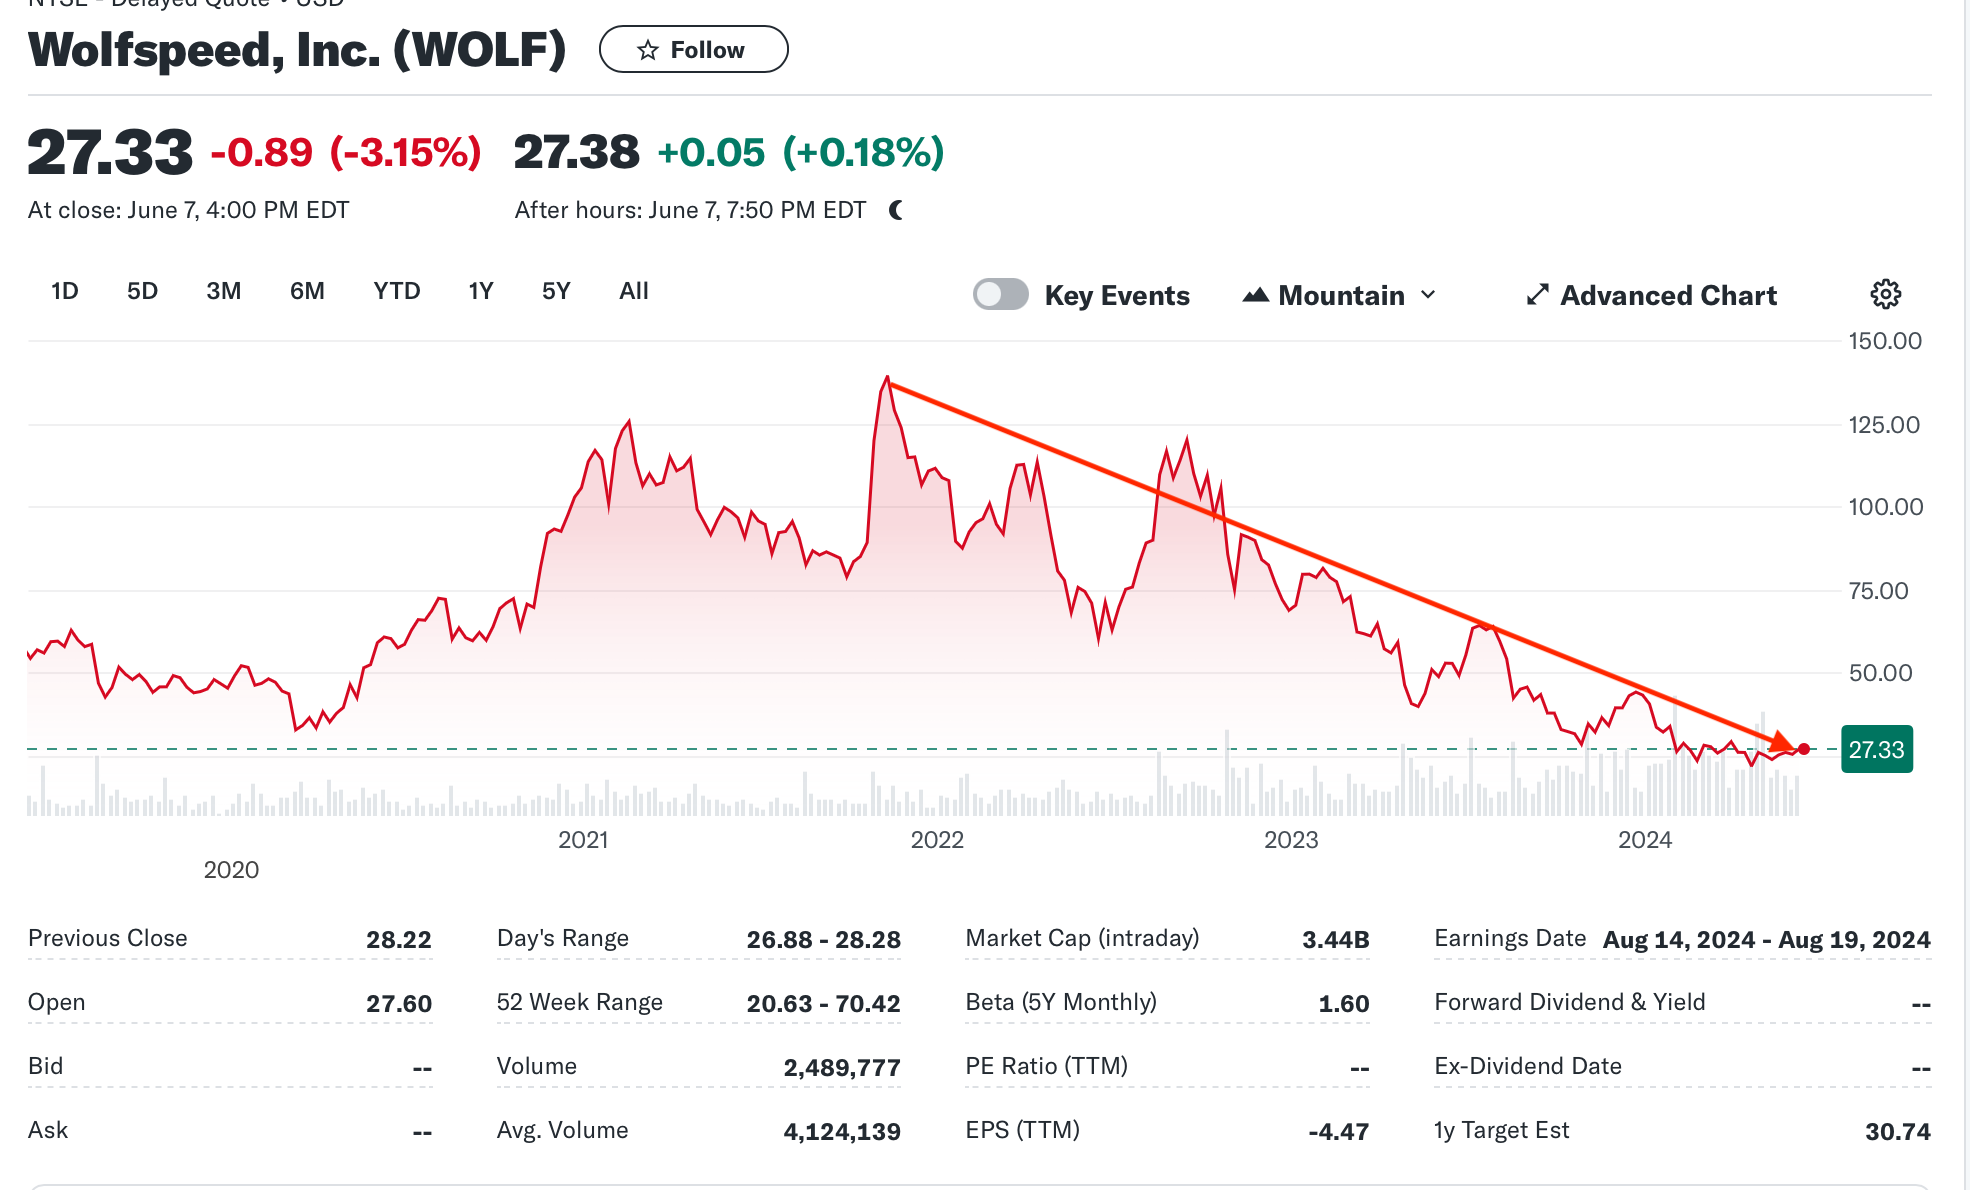The image size is (1970, 1190).
Task: Show the YTD chart range
Action: click(x=396, y=291)
